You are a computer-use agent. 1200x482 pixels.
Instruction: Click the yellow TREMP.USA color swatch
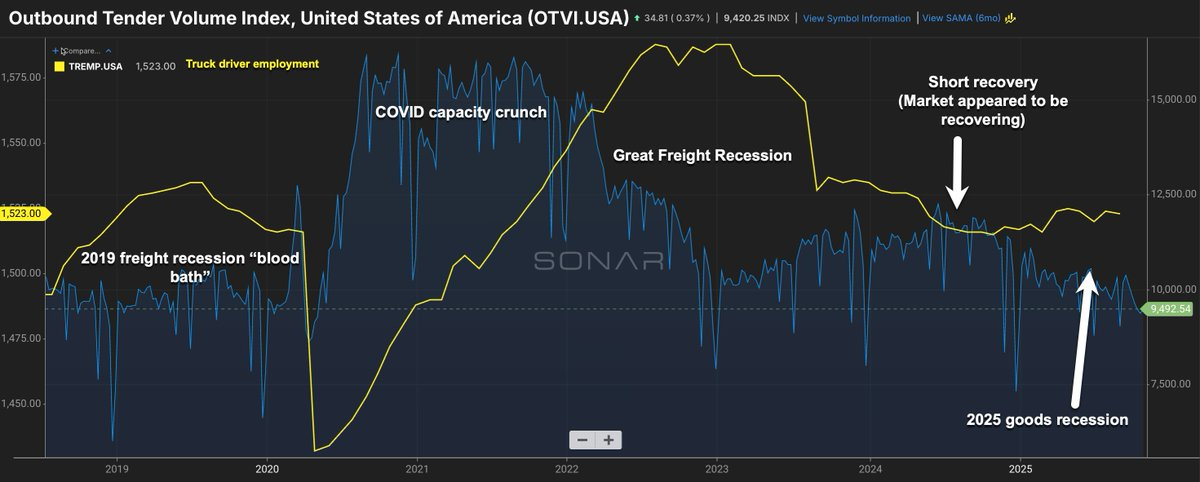pyautogui.click(x=59, y=66)
